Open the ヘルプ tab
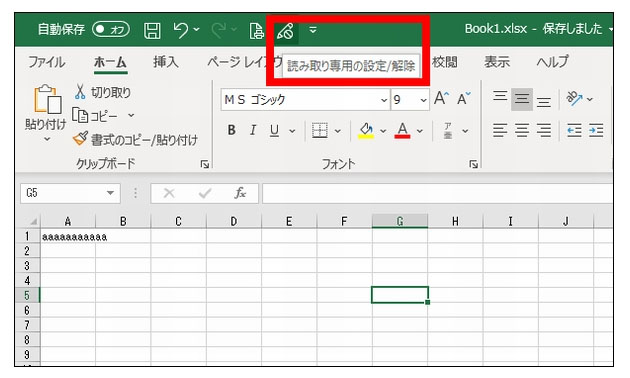This screenshot has height=378, width=630. 553,62
